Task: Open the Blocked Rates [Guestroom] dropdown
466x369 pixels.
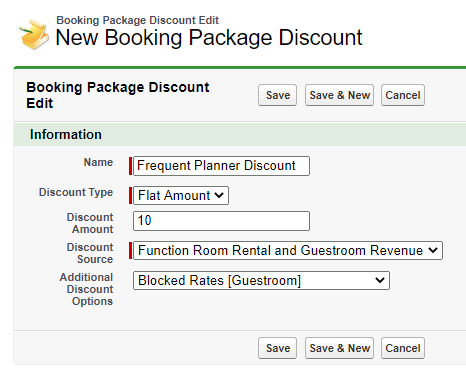Action: click(261, 280)
